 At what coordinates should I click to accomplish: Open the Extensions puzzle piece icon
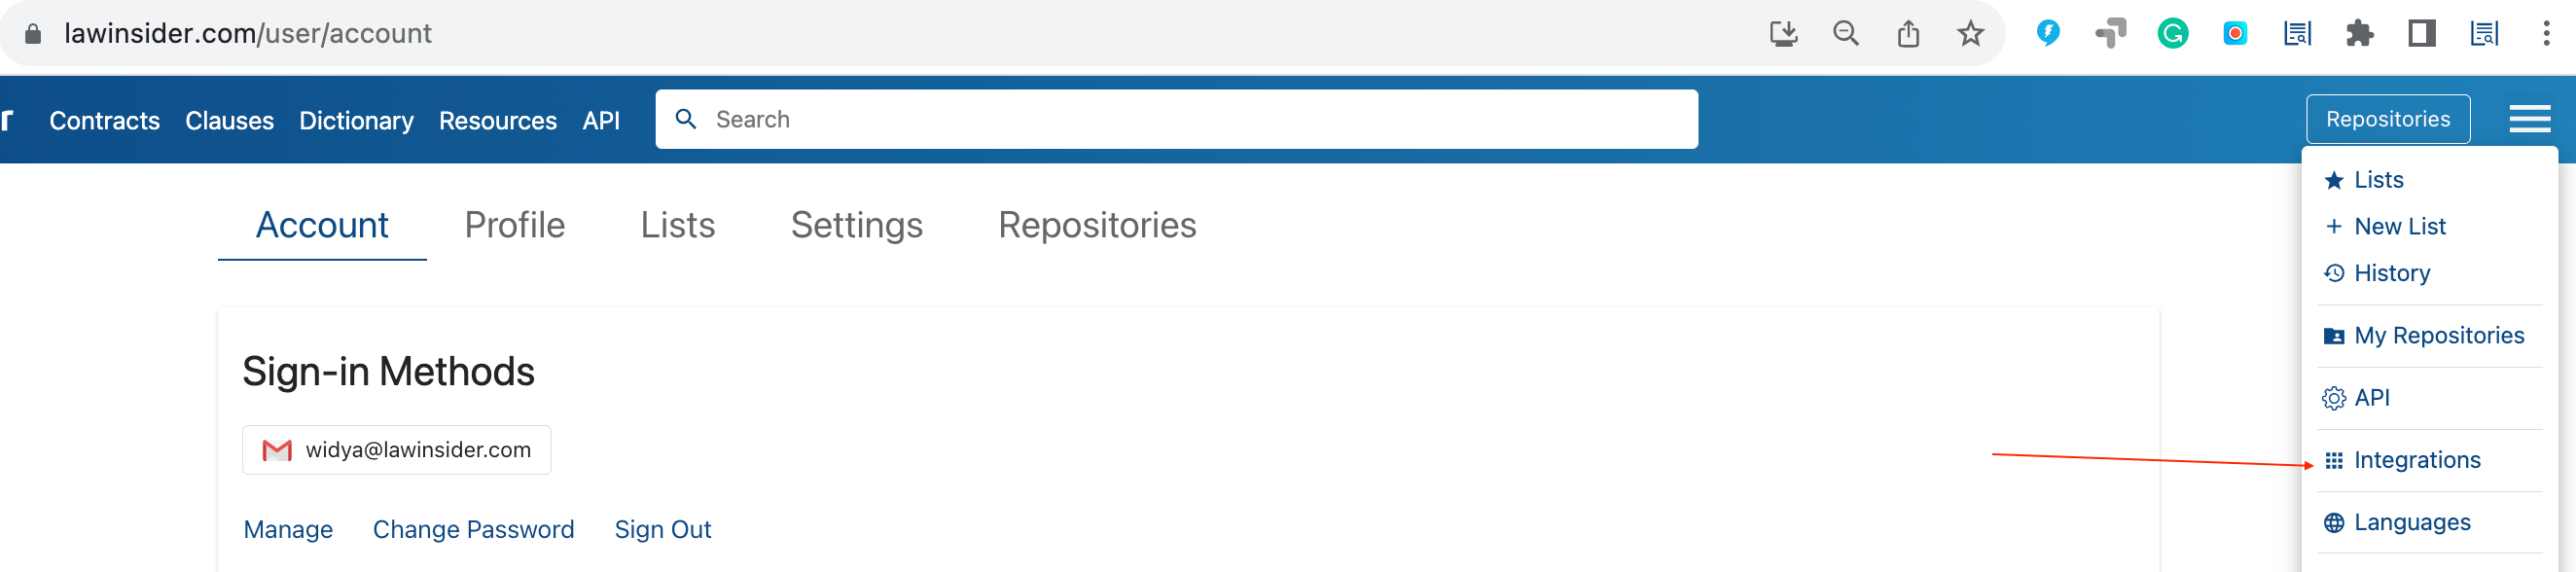pos(2359,34)
